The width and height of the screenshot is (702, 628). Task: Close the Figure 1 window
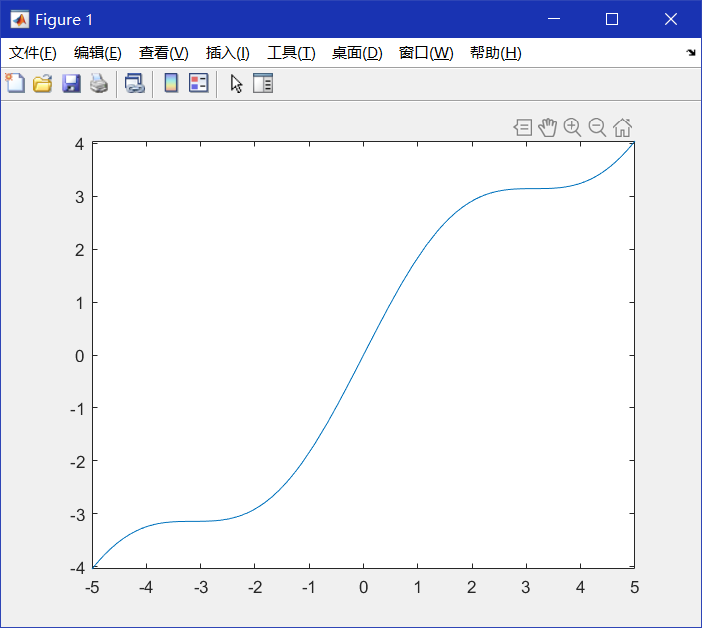[671, 19]
